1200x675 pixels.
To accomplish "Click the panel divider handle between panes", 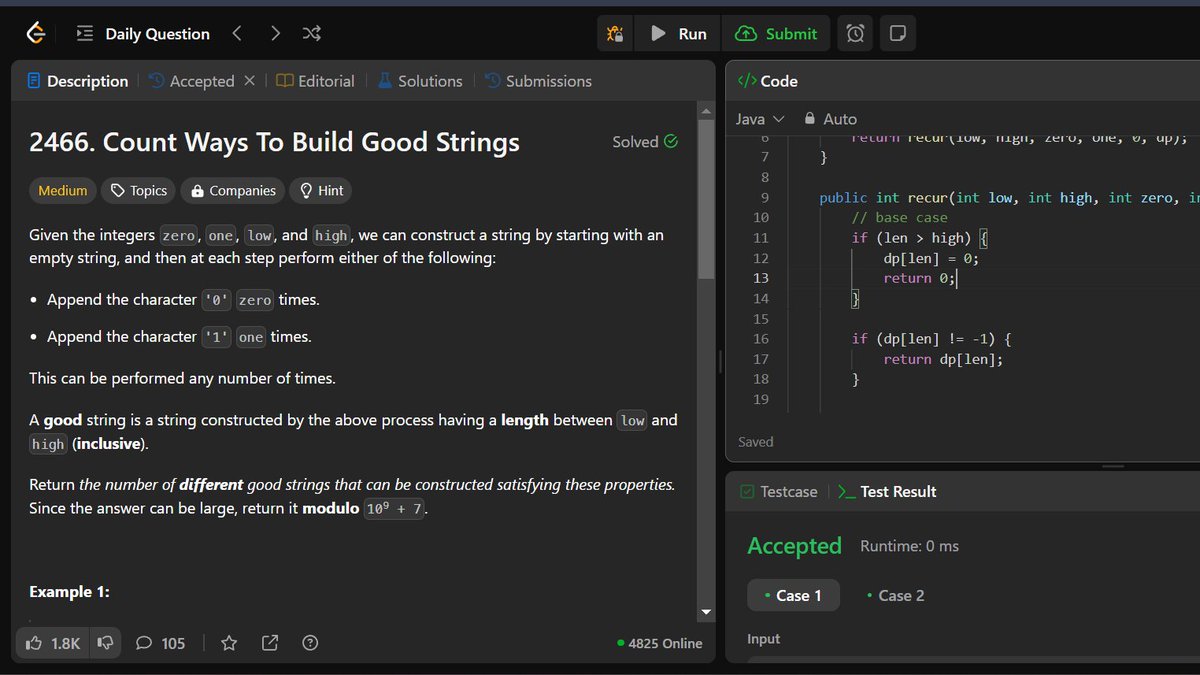I will tap(720, 362).
